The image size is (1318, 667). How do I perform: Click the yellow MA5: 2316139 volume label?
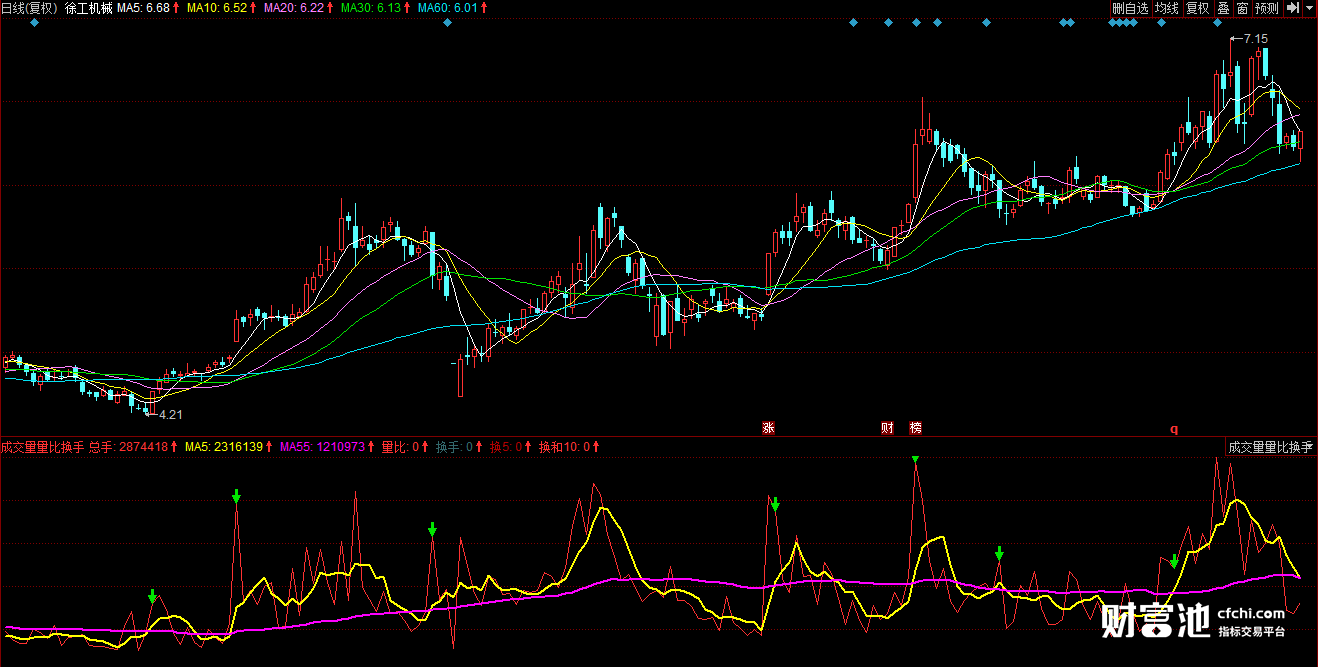point(224,447)
